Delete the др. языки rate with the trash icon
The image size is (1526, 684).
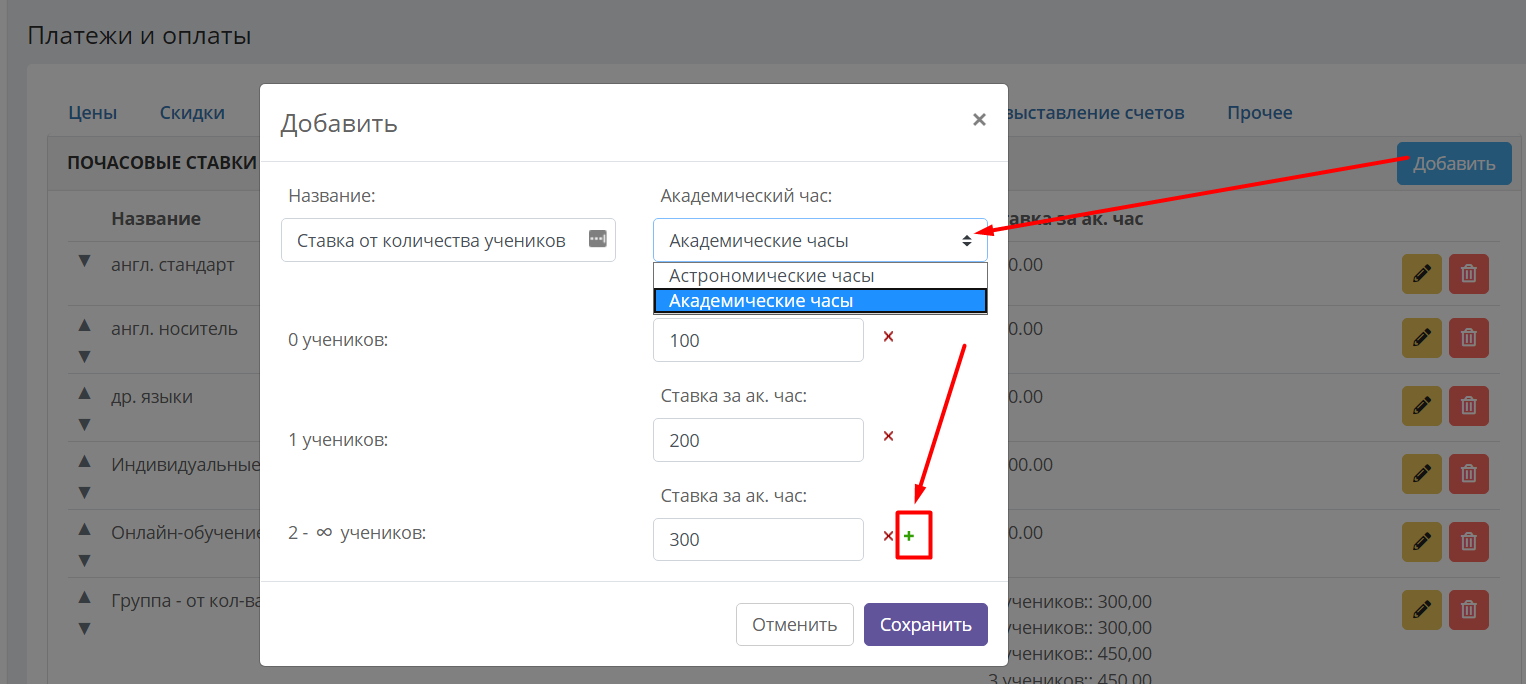pos(1468,406)
